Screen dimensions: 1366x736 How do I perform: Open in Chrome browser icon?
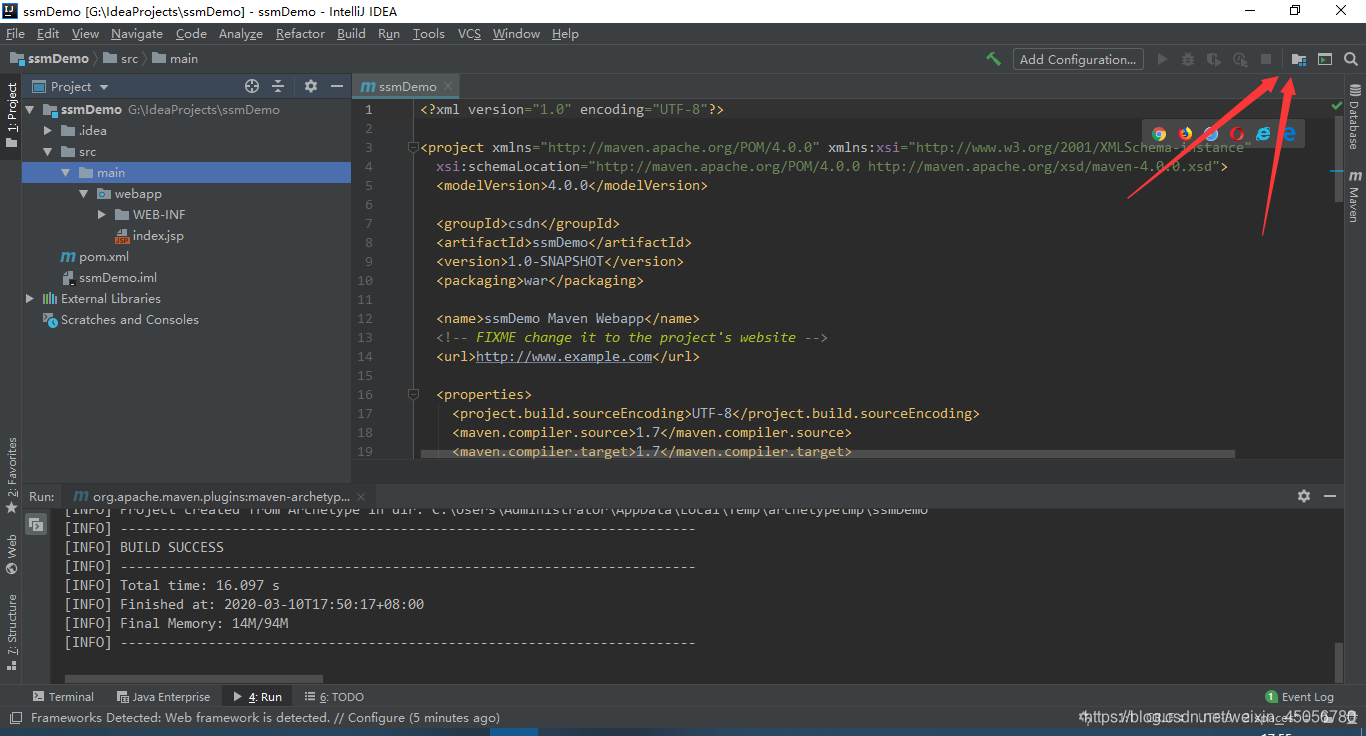(x=1159, y=133)
